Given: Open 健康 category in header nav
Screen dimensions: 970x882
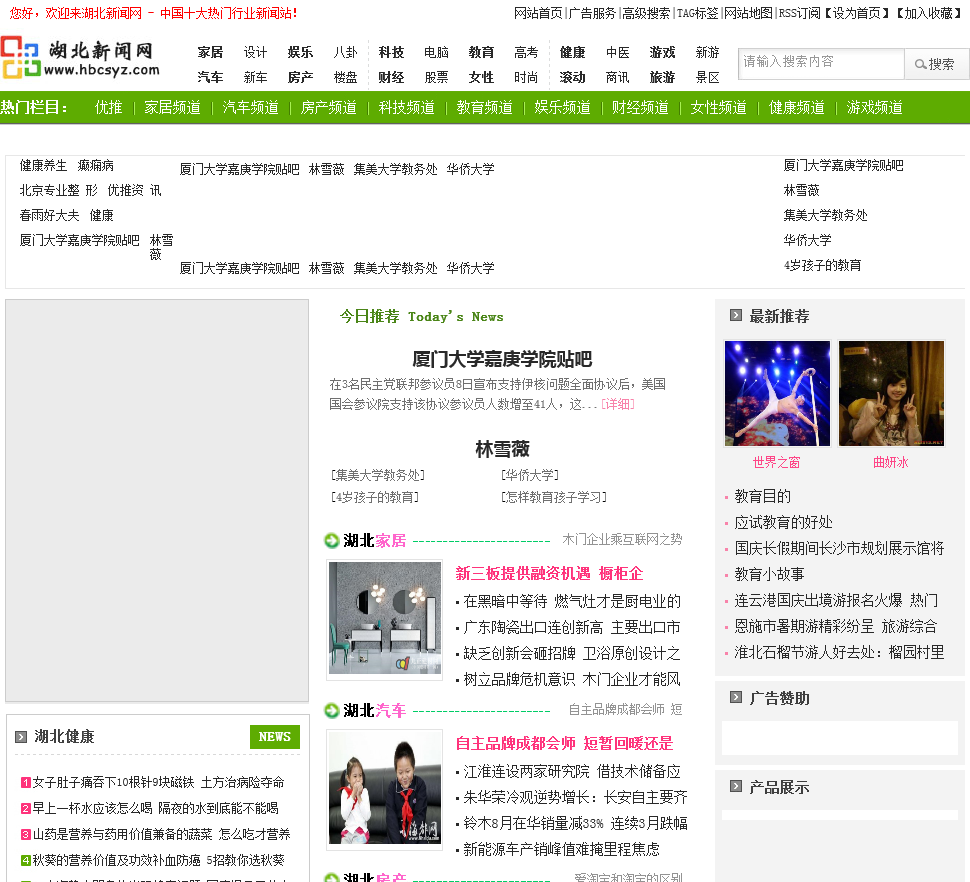Looking at the screenshot, I should tap(572, 52).
